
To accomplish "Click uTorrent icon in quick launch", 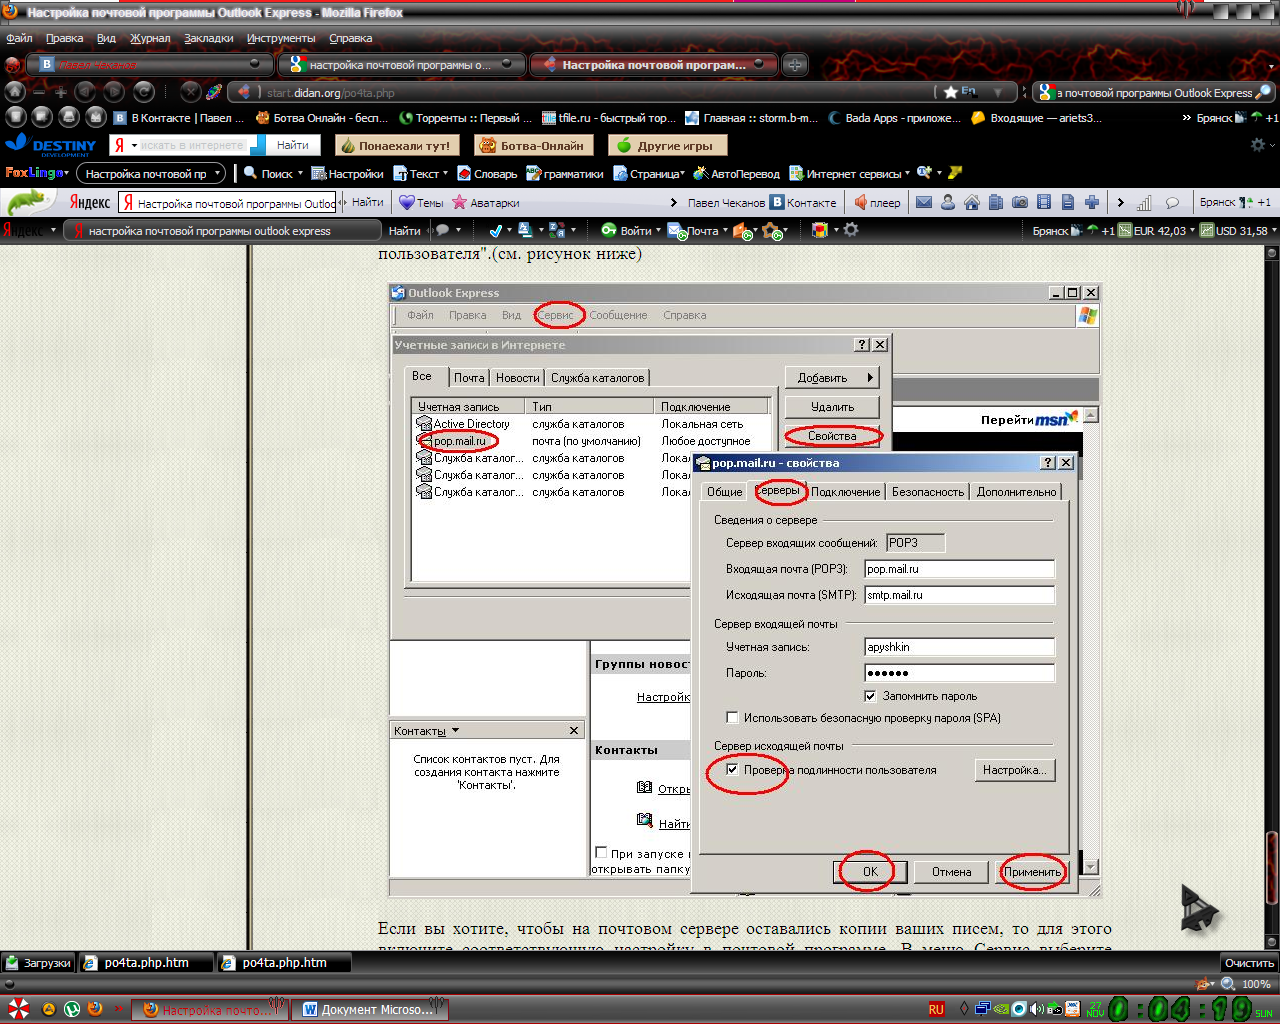I will (x=72, y=1008).
